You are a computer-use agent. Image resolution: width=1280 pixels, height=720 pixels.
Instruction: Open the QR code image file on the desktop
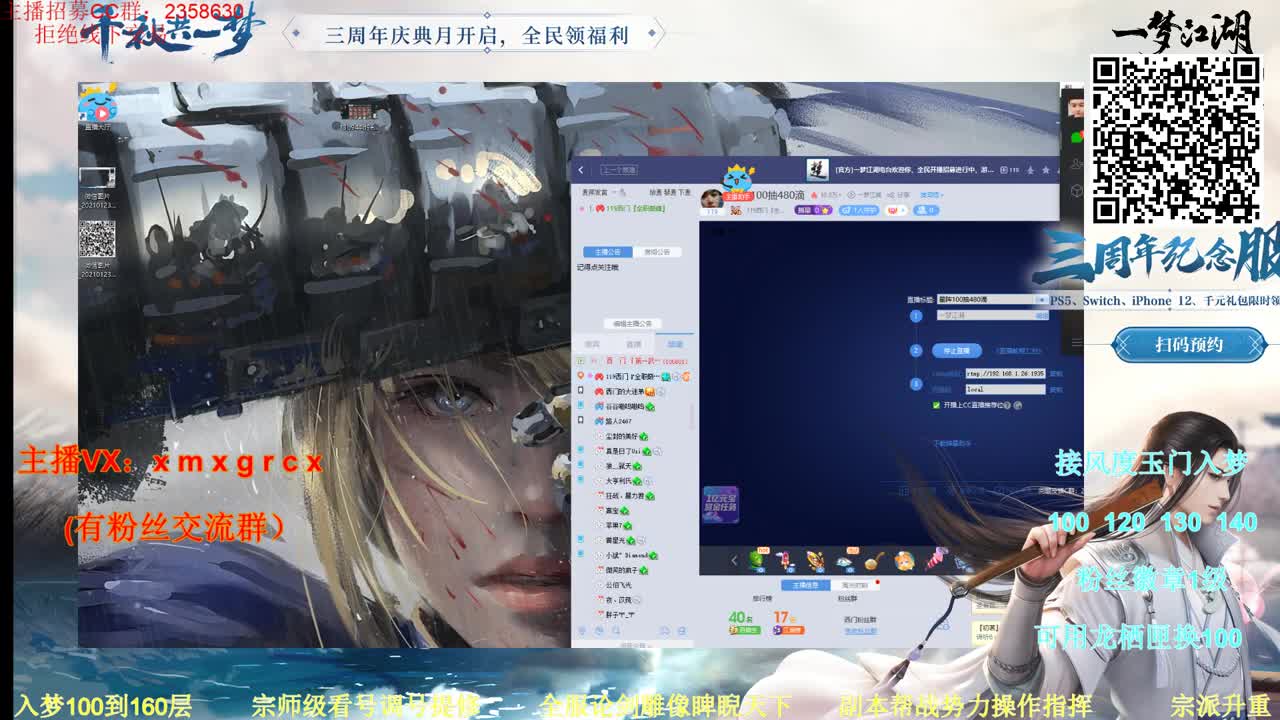(x=97, y=249)
